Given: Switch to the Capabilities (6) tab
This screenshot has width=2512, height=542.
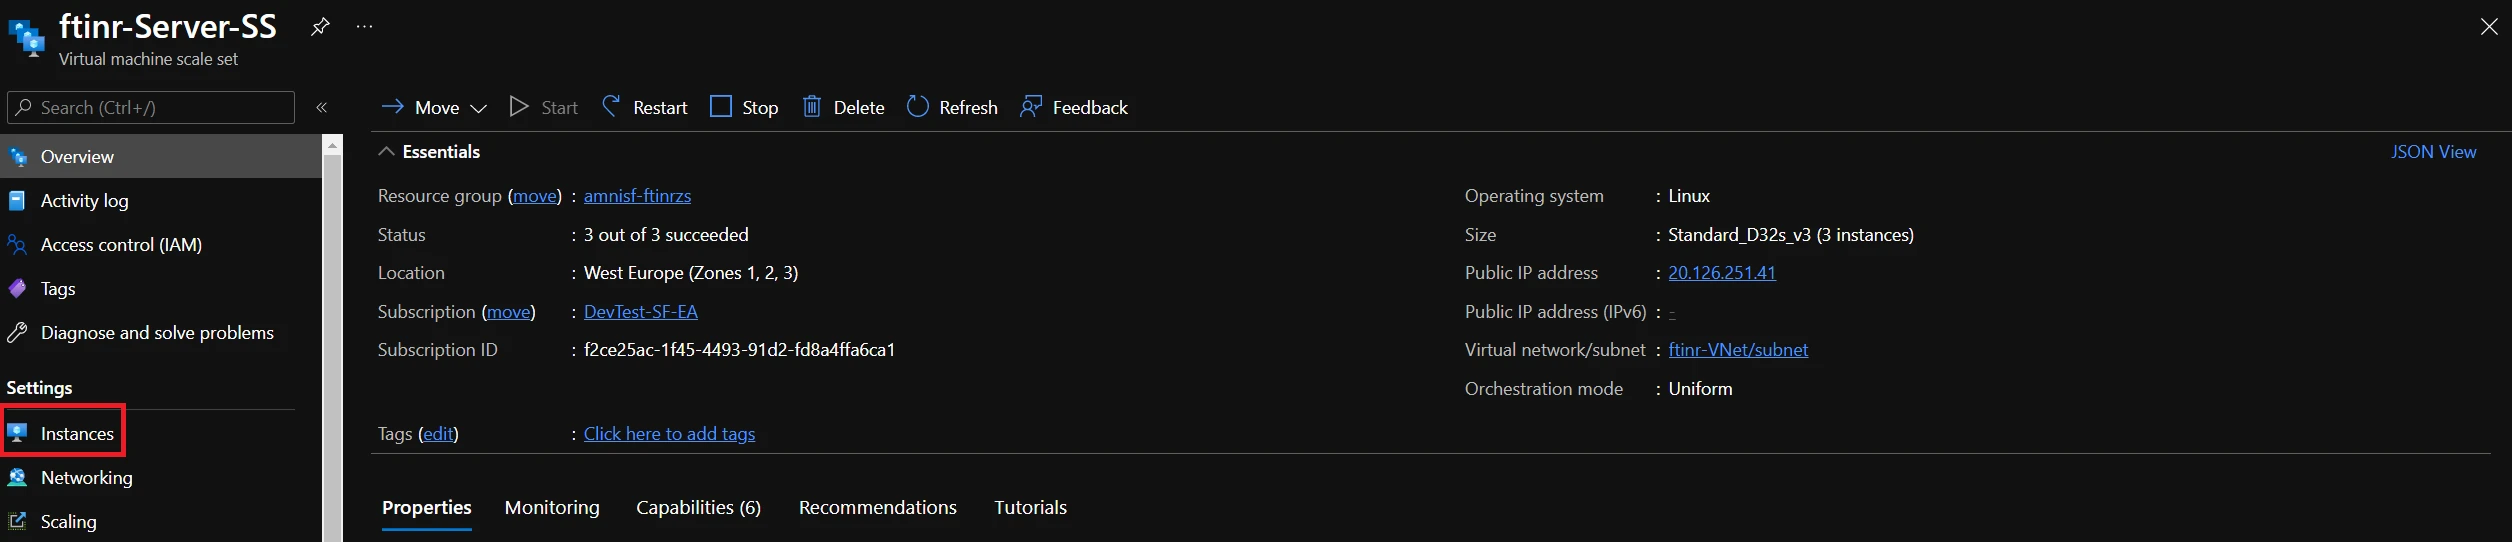Looking at the screenshot, I should (698, 508).
